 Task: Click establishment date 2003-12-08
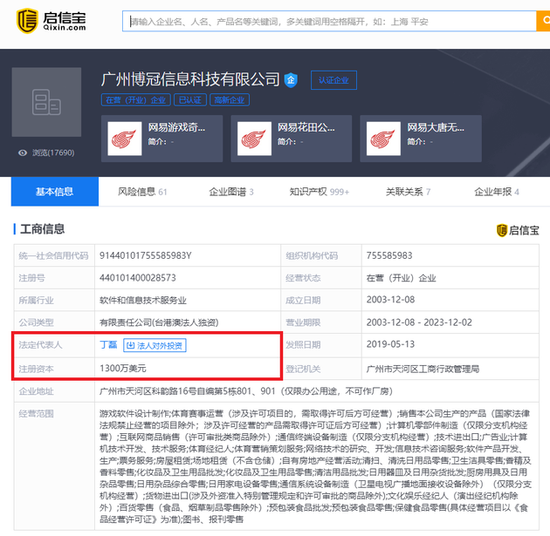(x=390, y=300)
